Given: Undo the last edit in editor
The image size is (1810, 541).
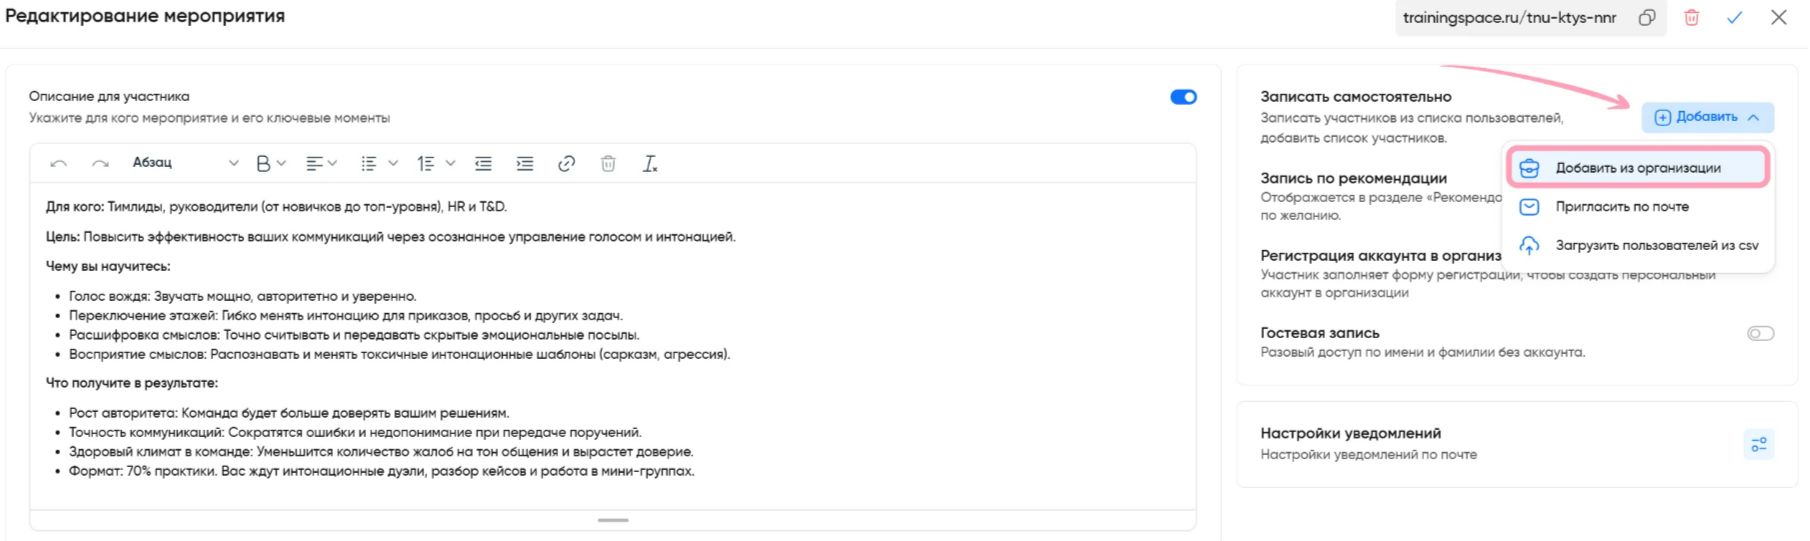Looking at the screenshot, I should (x=59, y=163).
